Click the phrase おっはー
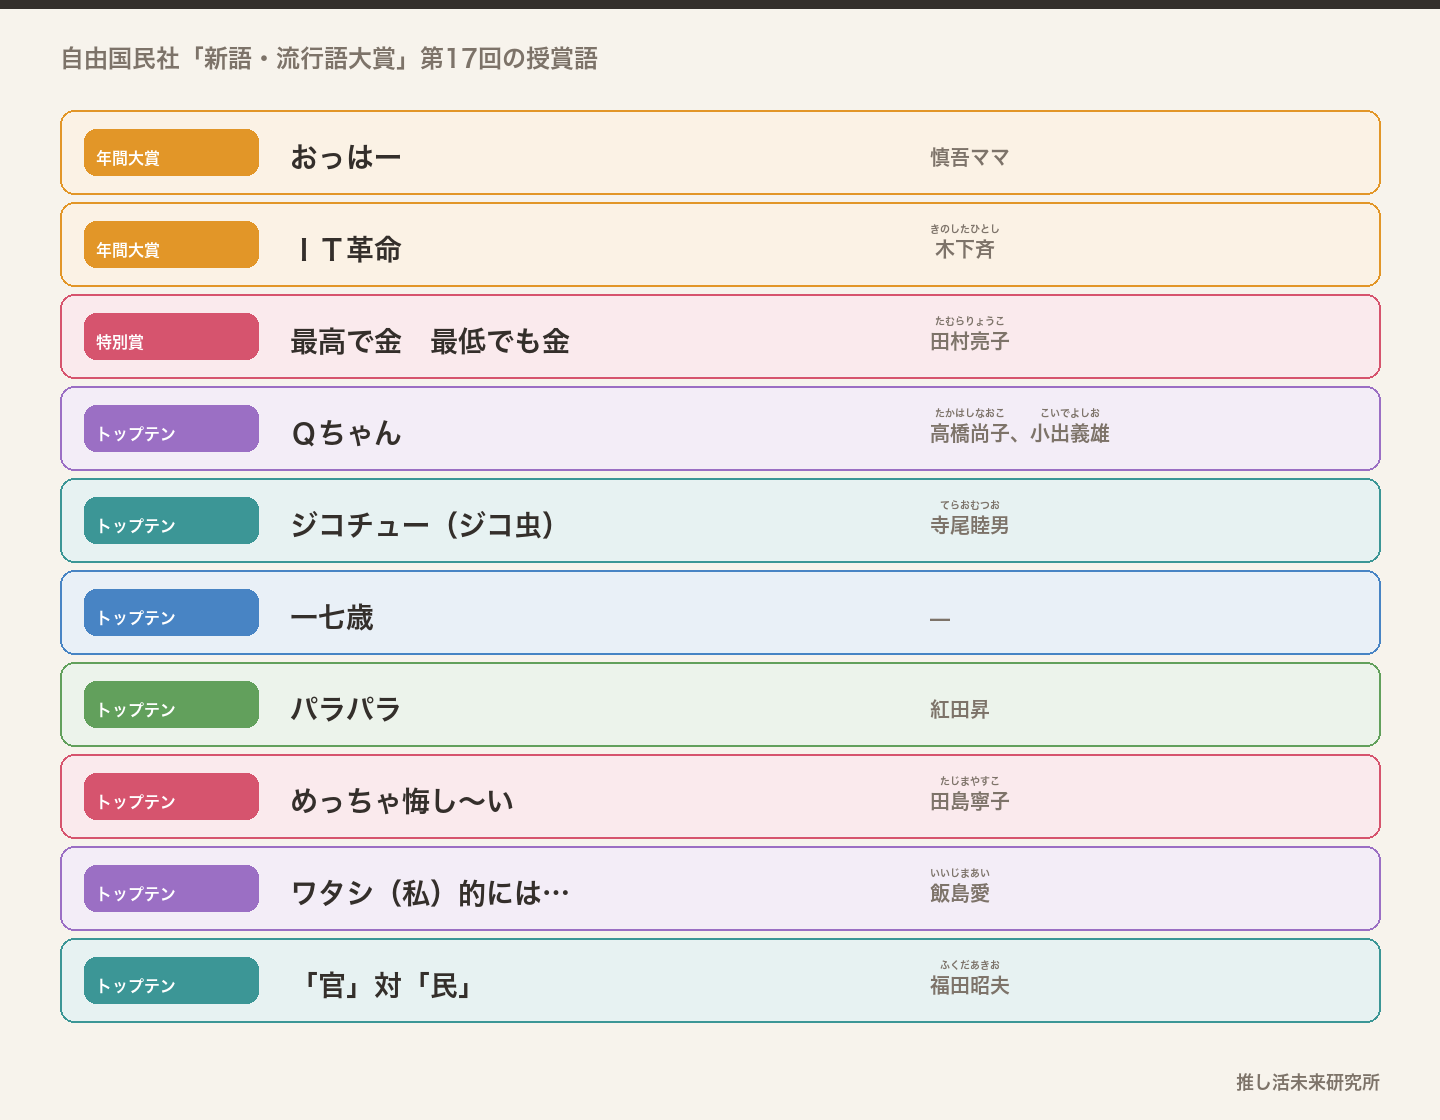This screenshot has width=1440, height=1120. click(x=346, y=157)
